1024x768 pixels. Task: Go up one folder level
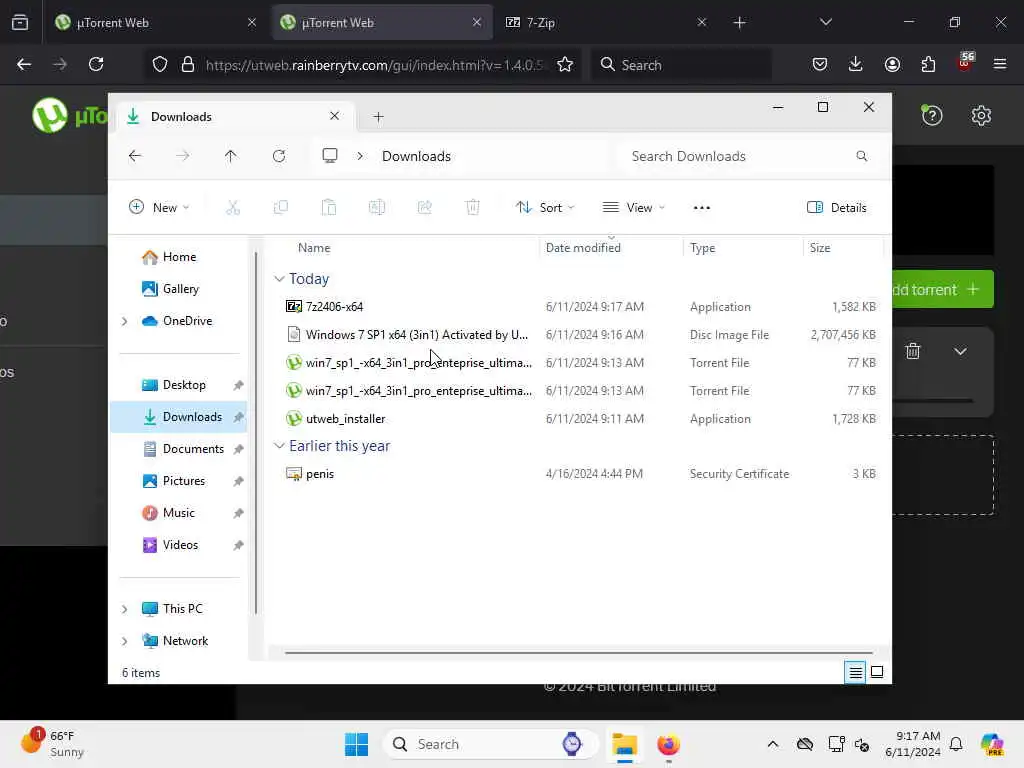[x=231, y=156]
